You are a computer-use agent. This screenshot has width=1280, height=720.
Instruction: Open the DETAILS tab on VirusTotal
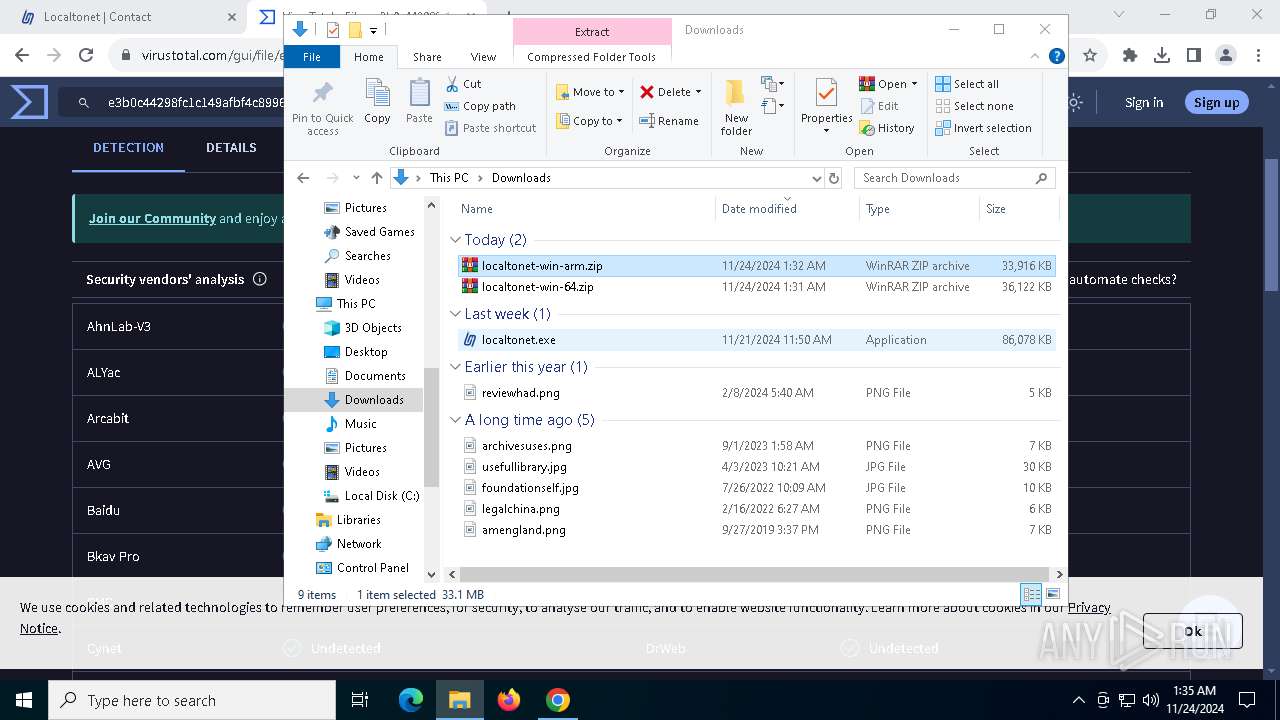231,147
